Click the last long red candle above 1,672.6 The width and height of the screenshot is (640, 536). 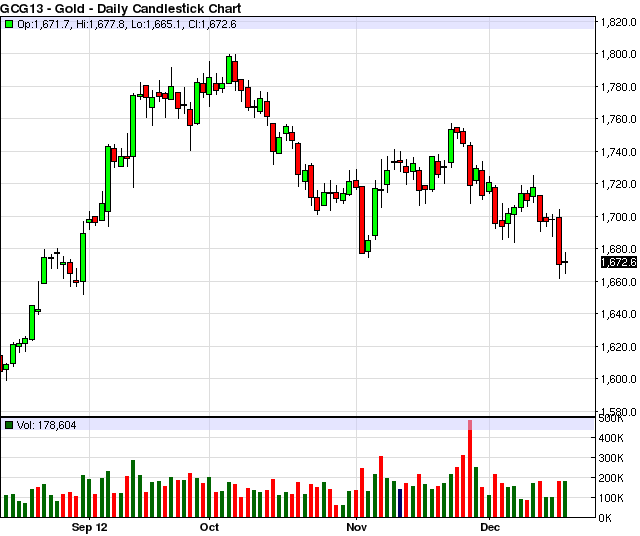point(559,241)
